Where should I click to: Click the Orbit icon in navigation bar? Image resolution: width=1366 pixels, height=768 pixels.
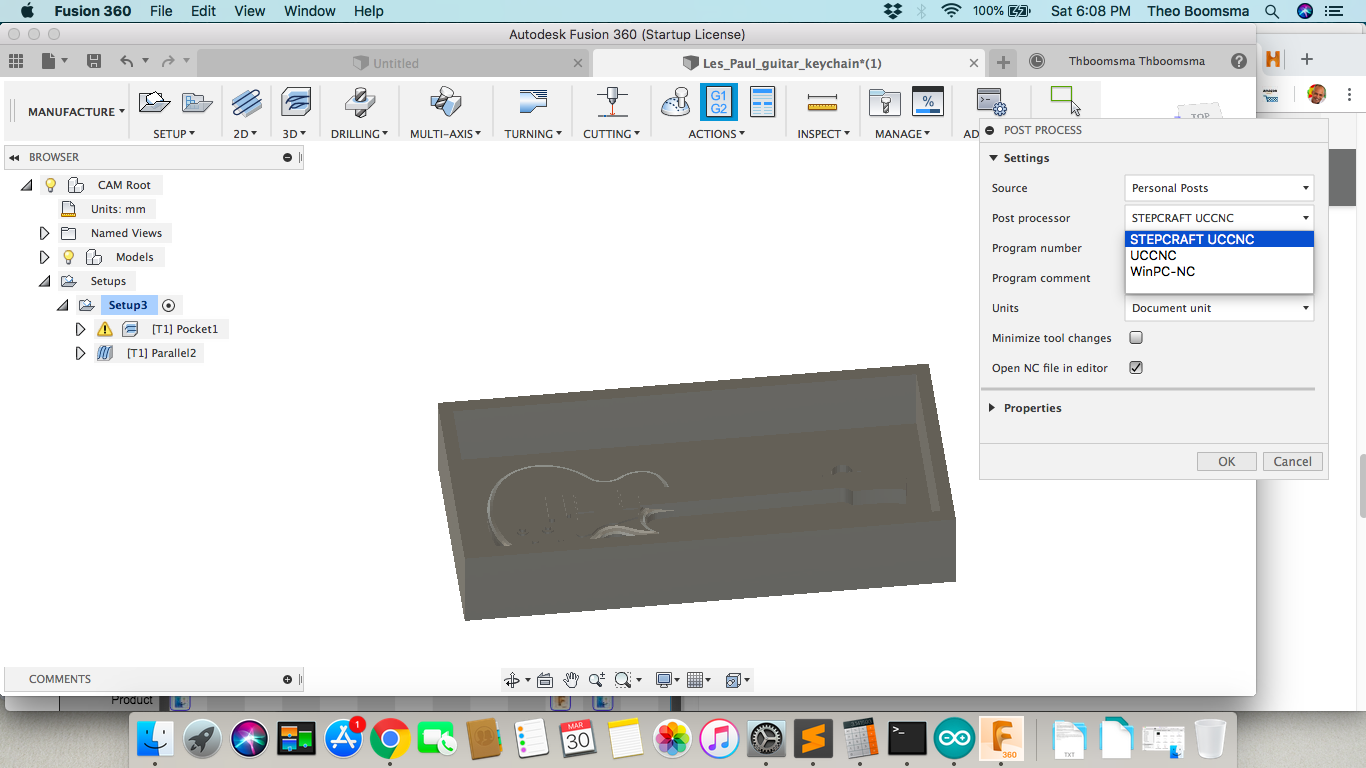tap(512, 680)
